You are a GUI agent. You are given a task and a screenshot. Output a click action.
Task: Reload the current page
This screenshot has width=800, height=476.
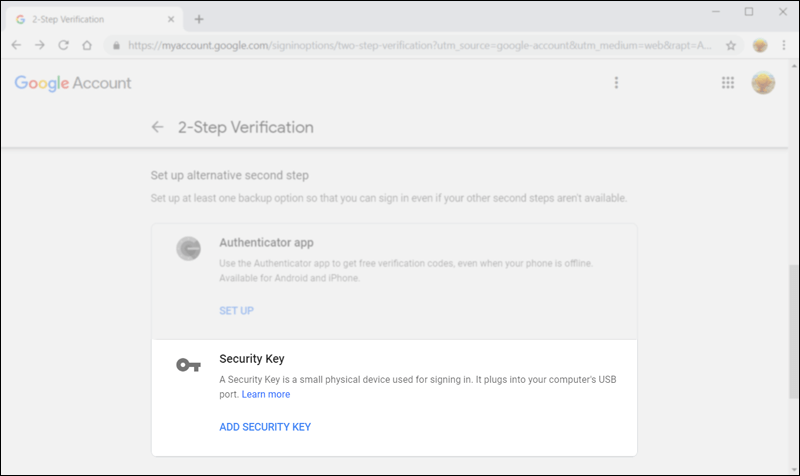(63, 45)
